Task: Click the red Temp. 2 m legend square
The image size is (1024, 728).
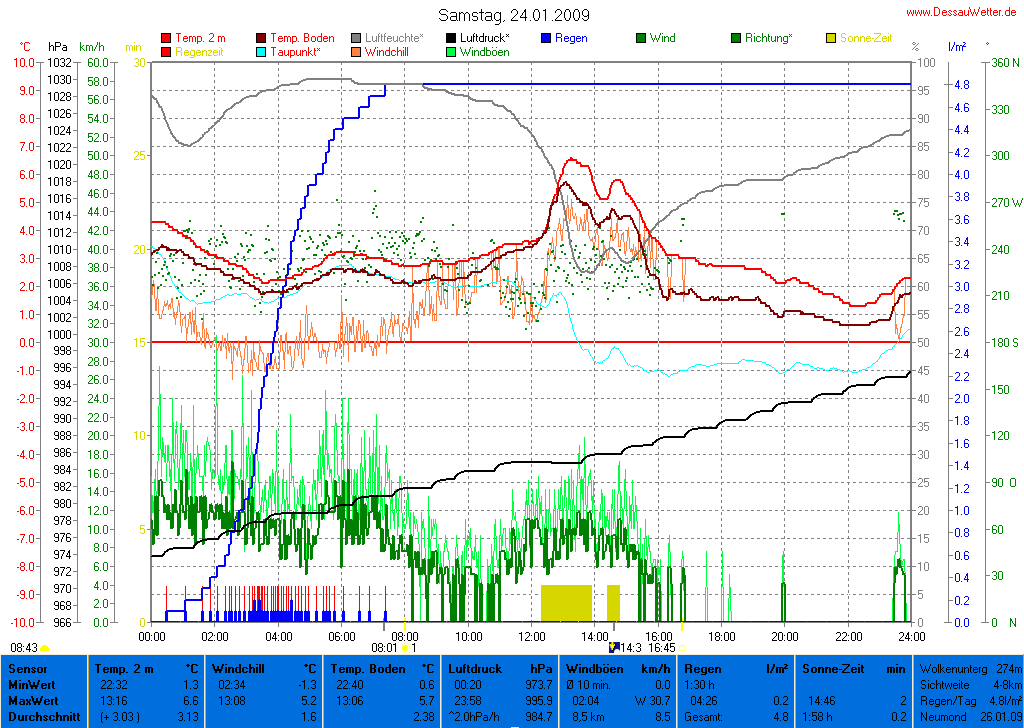Action: [166, 38]
